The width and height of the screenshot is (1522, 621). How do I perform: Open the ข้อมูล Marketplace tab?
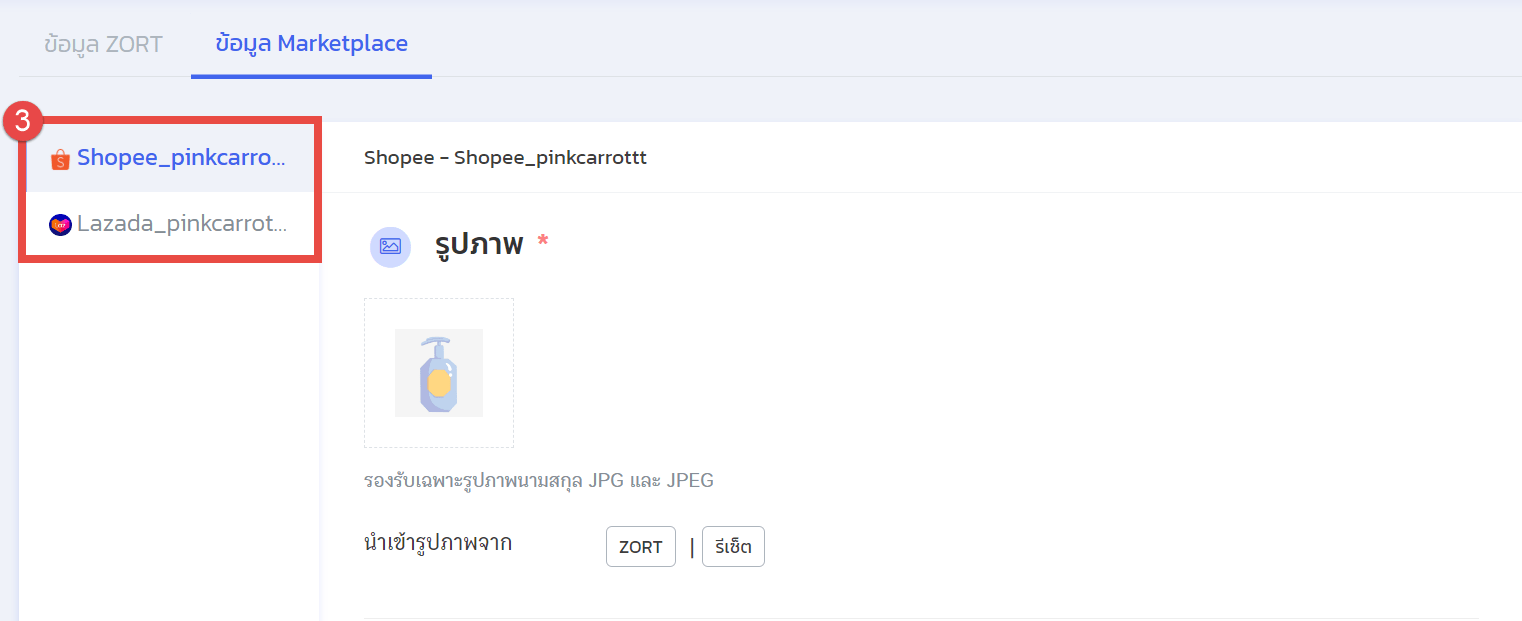tap(311, 44)
